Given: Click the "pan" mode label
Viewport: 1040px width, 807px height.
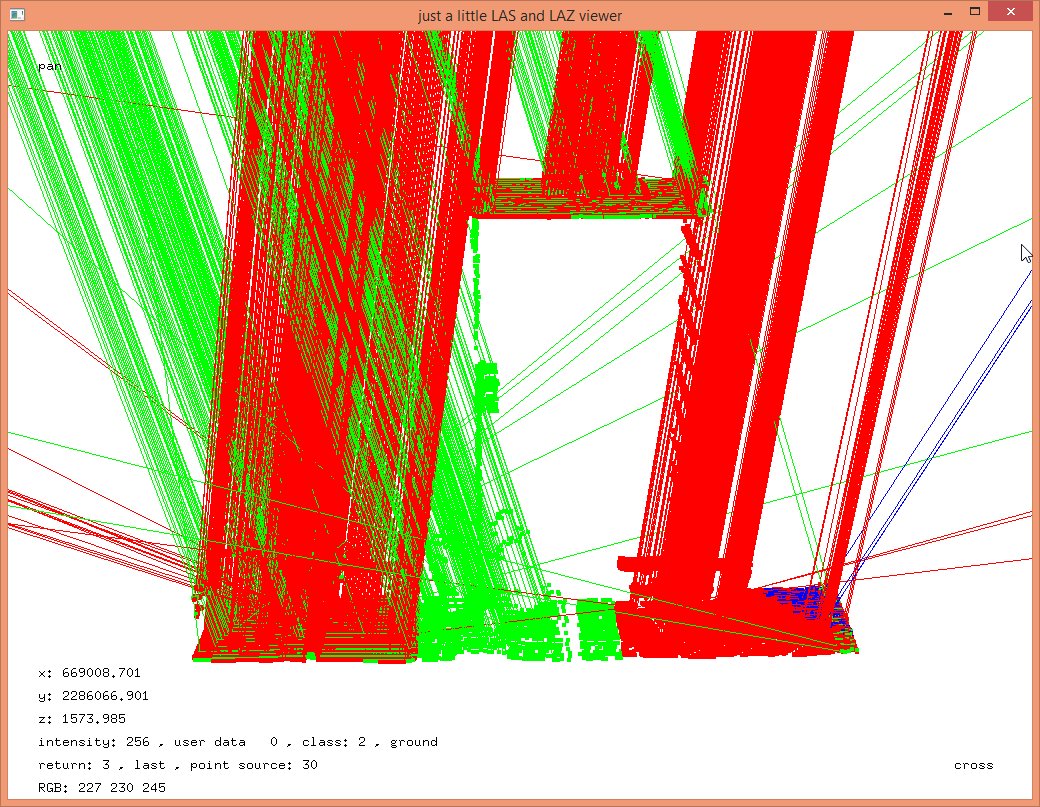Looking at the screenshot, I should pyautogui.click(x=49, y=66).
